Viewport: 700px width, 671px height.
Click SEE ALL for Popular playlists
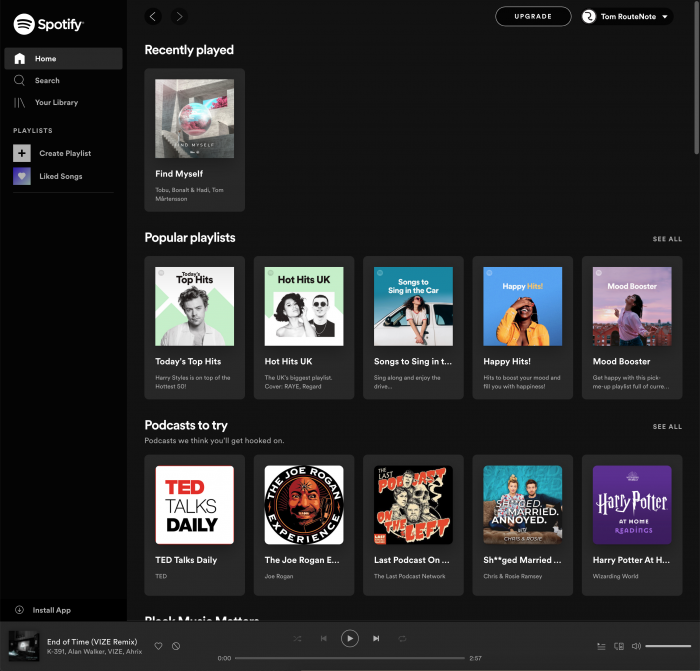(667, 239)
